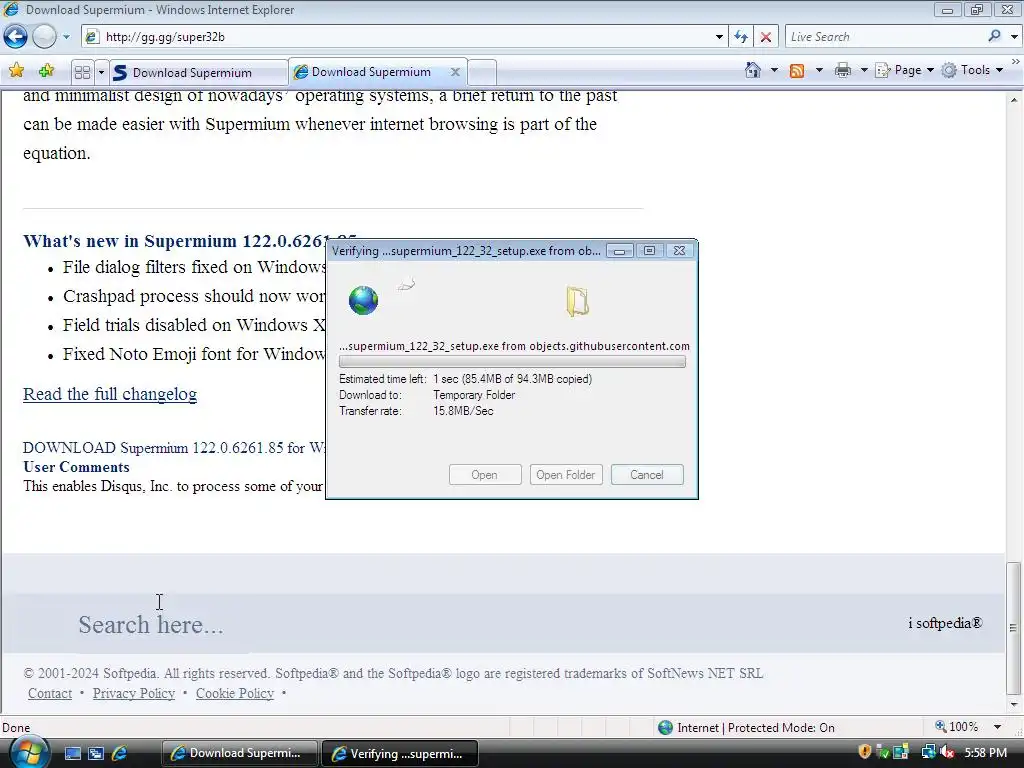Click the security shield tray icon
Image resolution: width=1024 pixels, height=768 pixels.
865,752
